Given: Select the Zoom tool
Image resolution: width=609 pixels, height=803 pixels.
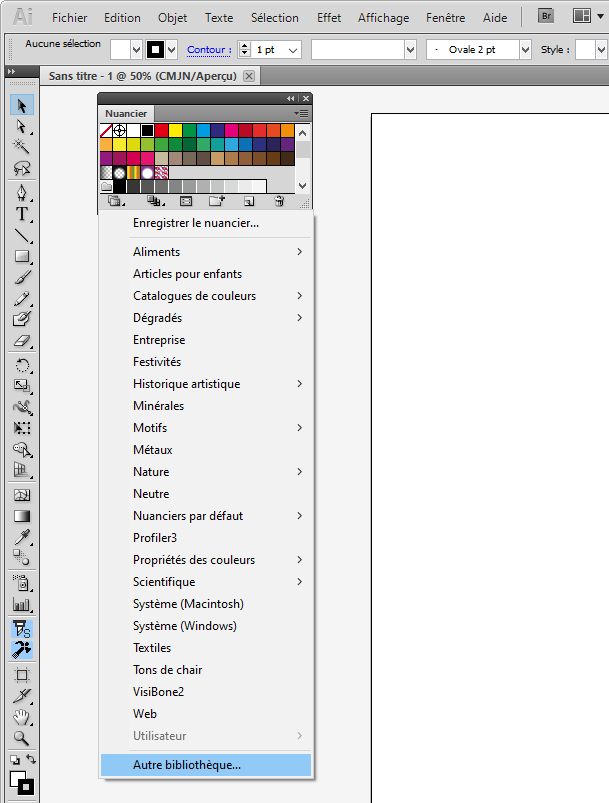Looking at the screenshot, I should [x=22, y=737].
